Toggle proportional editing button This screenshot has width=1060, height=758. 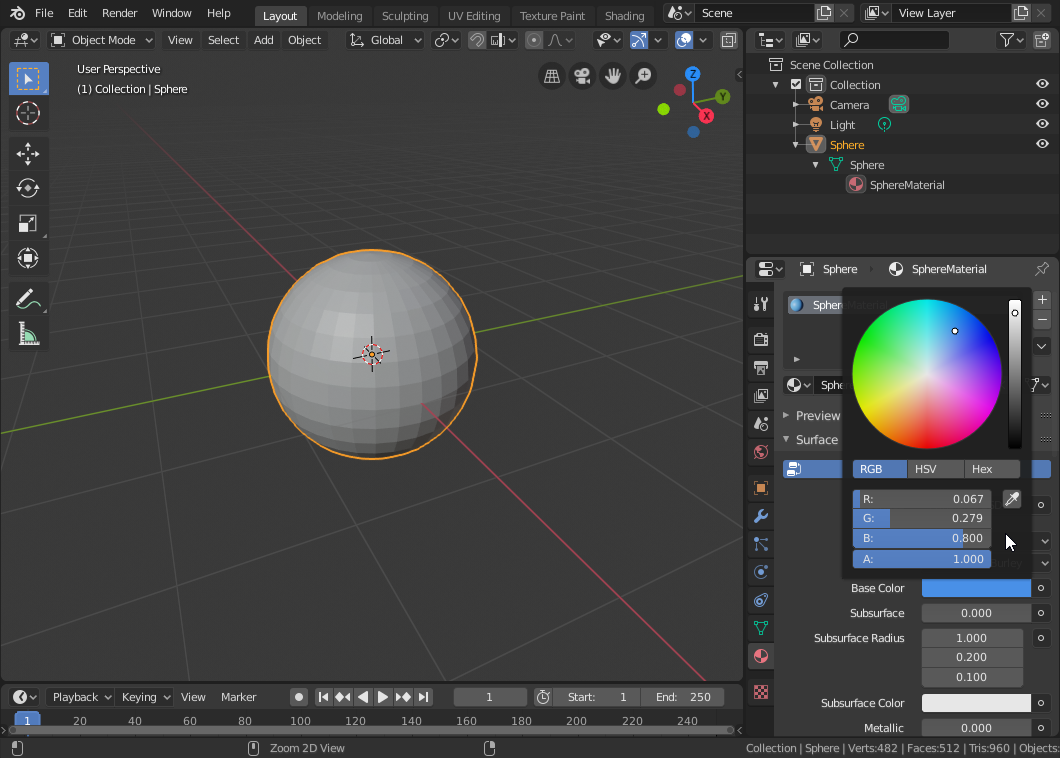click(534, 40)
